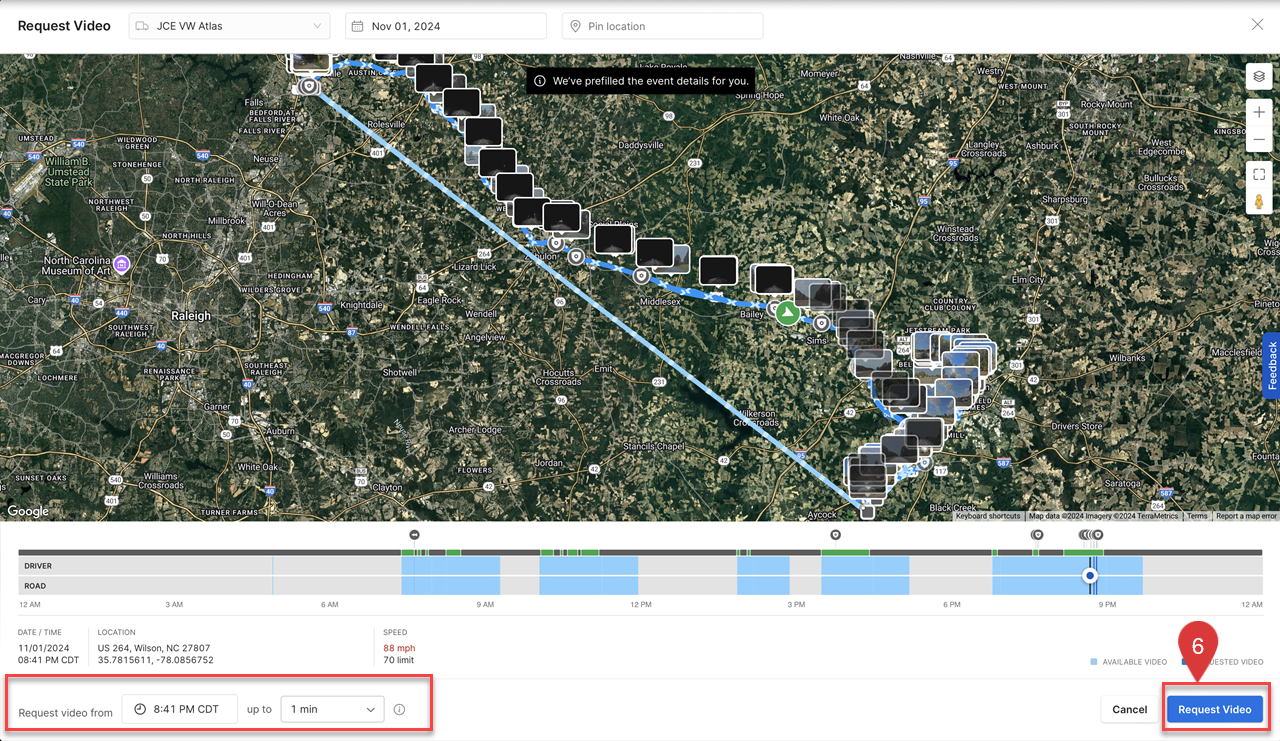Click the info icon beside duration dropdown
Screen dimensions: 1280x741
click(x=399, y=709)
